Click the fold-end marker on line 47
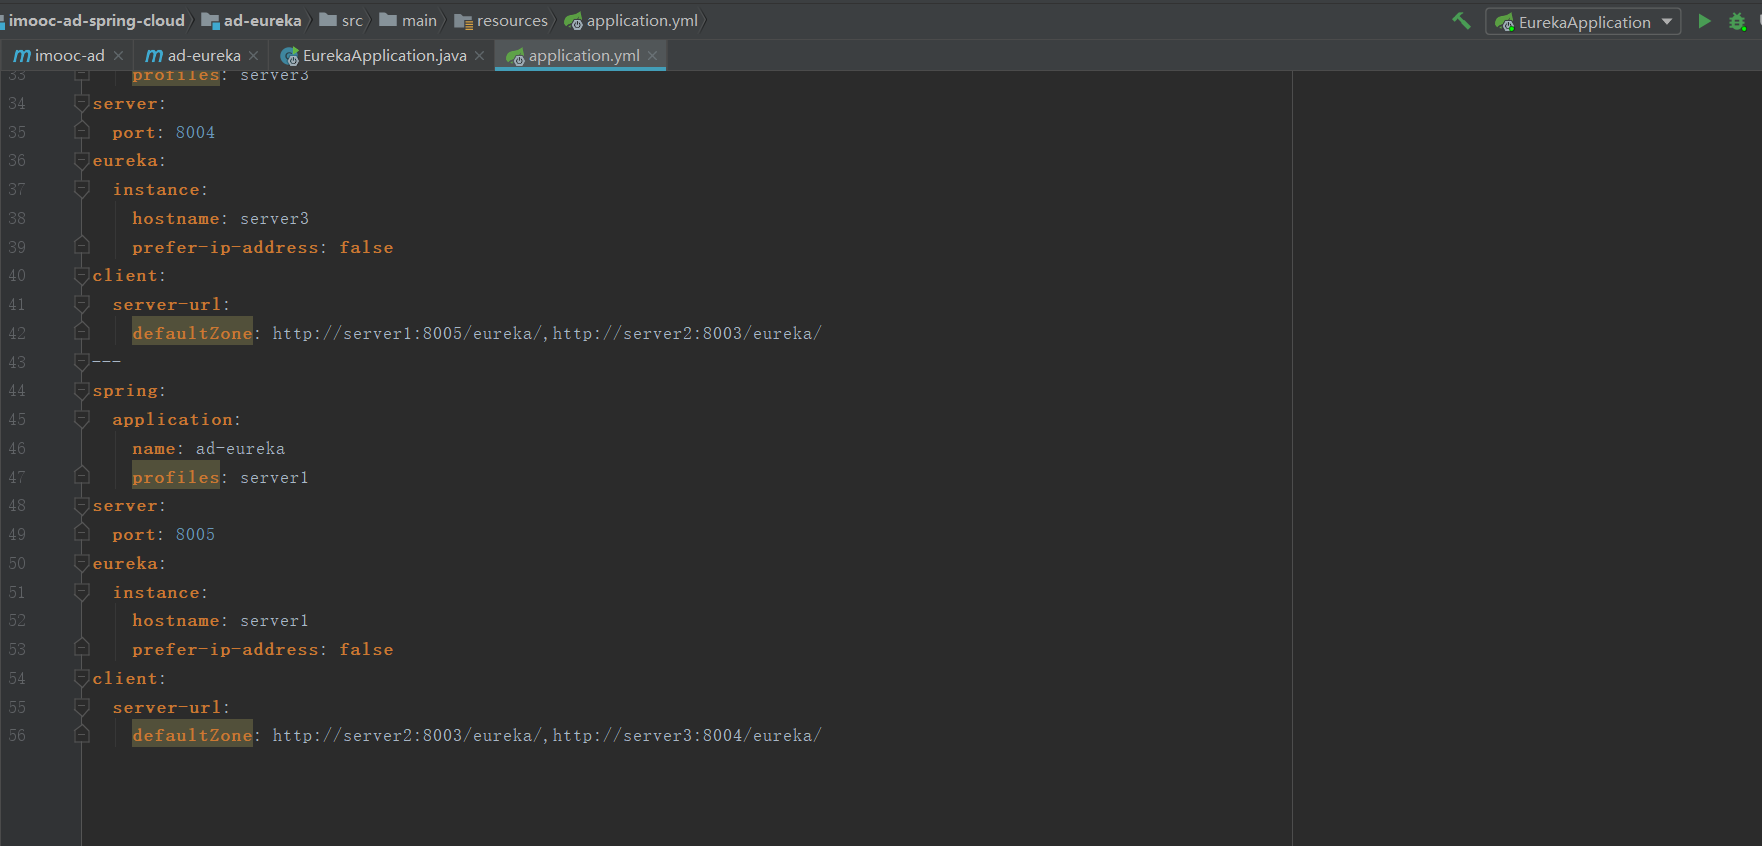Image resolution: width=1762 pixels, height=846 pixels. pos(82,477)
